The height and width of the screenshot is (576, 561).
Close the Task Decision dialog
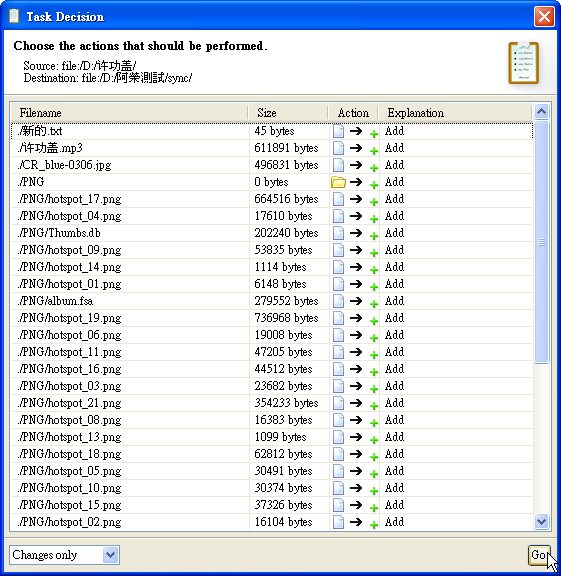pyautogui.click(x=544, y=17)
